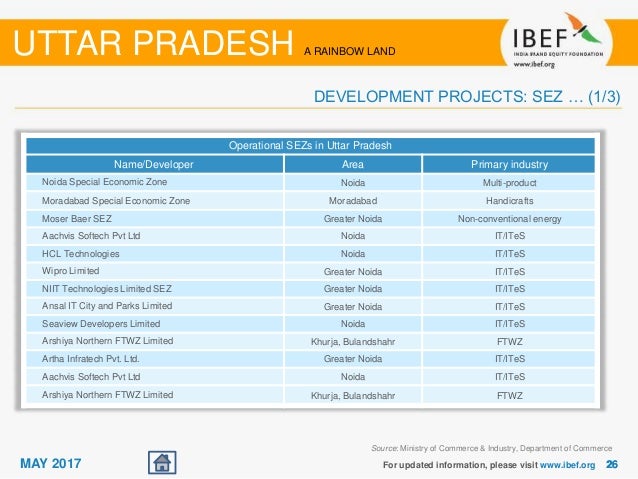The height and width of the screenshot is (479, 638).
Task: Select Artha Infratech Pvt. Ltd. cell
Action: coord(154,359)
